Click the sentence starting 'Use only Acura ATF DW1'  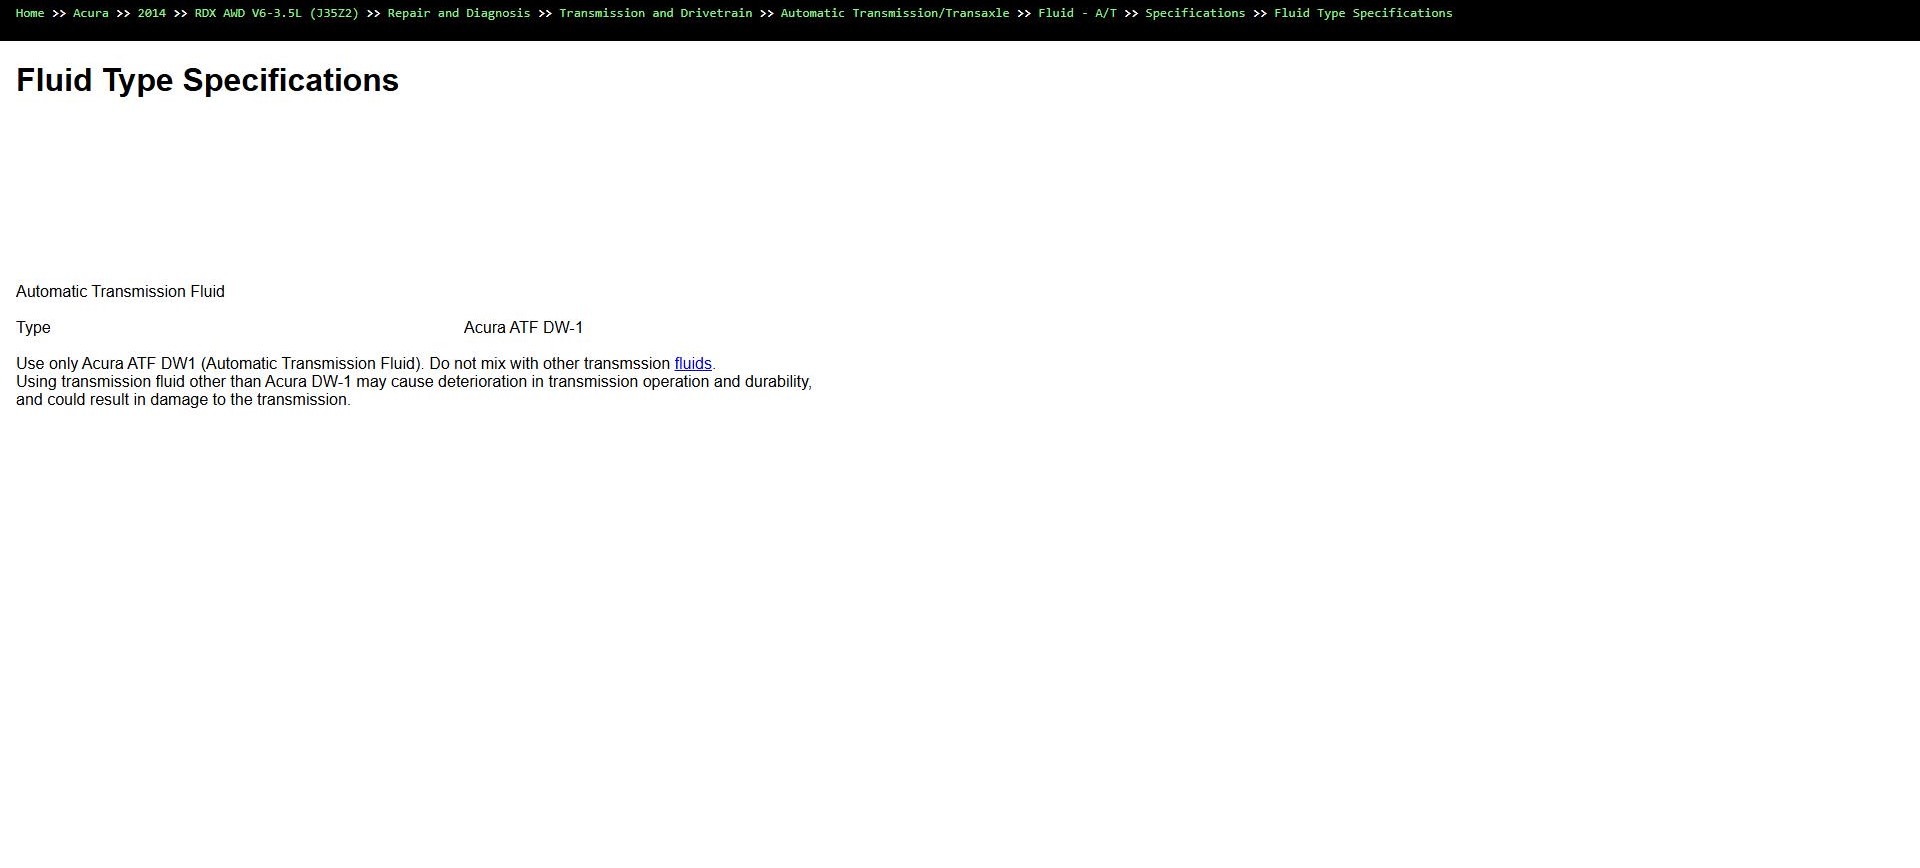(x=366, y=364)
